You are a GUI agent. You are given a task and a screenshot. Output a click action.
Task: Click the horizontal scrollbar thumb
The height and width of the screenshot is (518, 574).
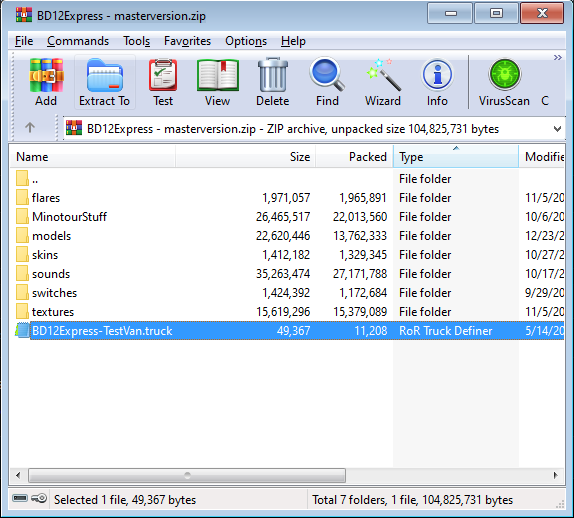[187, 476]
